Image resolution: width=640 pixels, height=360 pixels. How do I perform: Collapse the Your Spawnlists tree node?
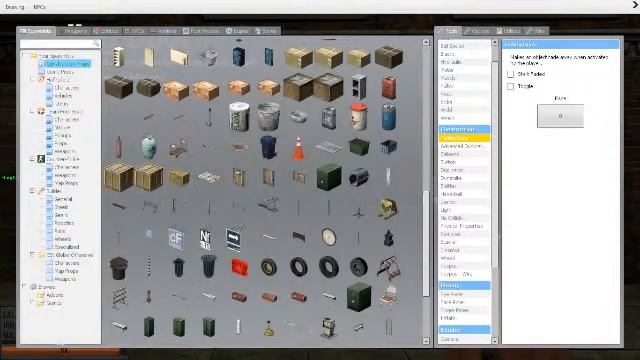(x=24, y=56)
